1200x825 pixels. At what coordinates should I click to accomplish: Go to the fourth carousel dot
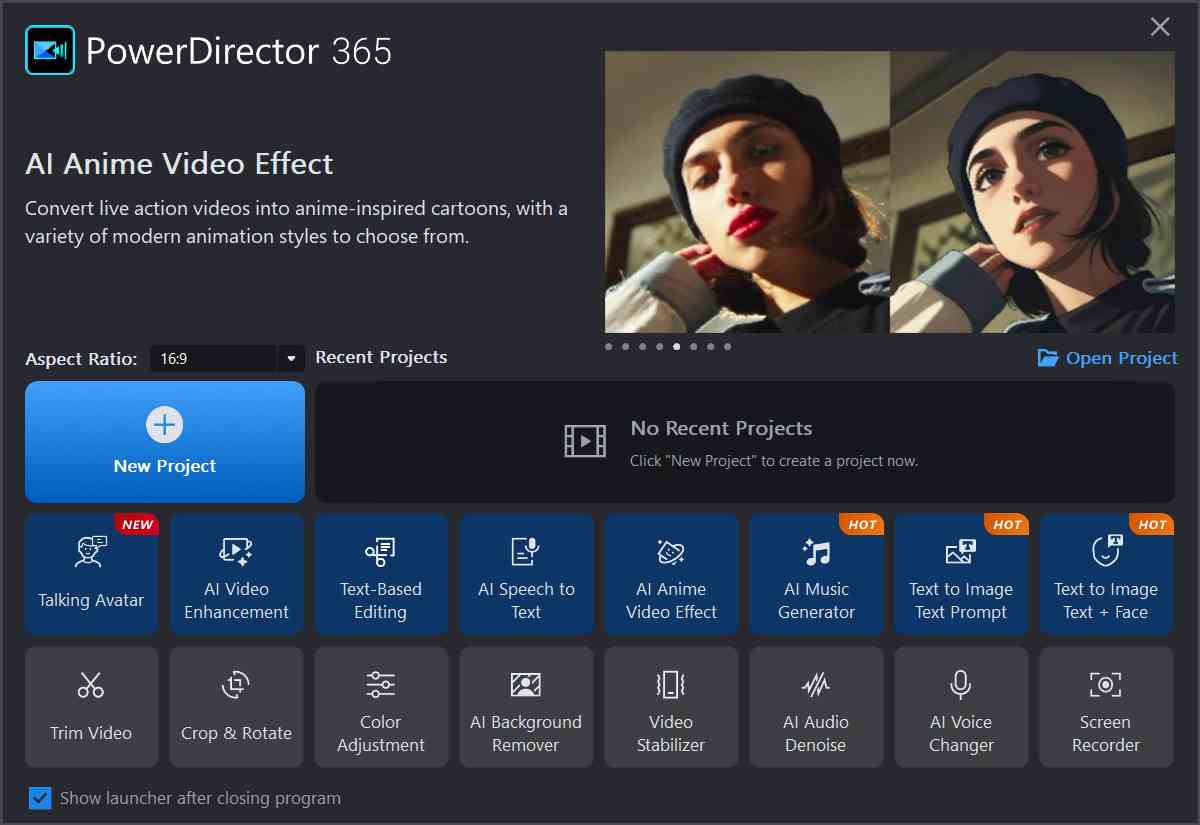click(660, 347)
